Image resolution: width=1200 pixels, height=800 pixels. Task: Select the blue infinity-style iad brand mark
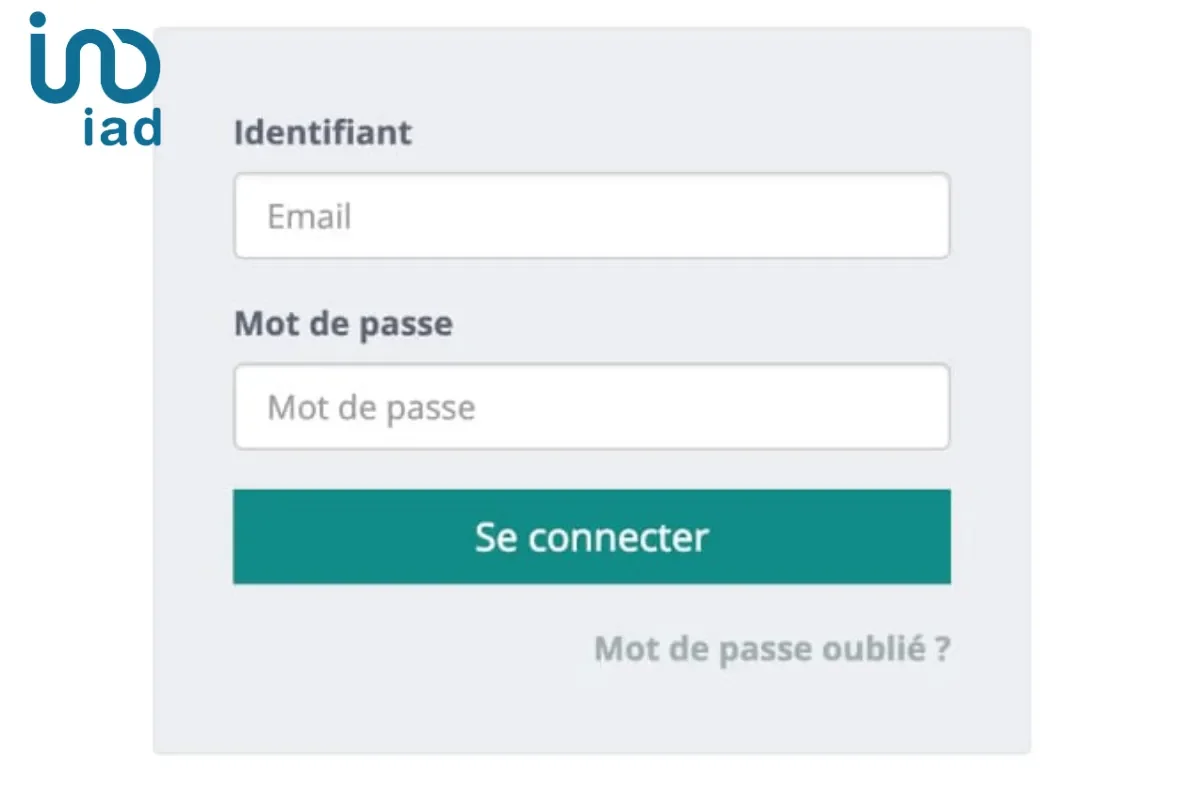[95, 60]
